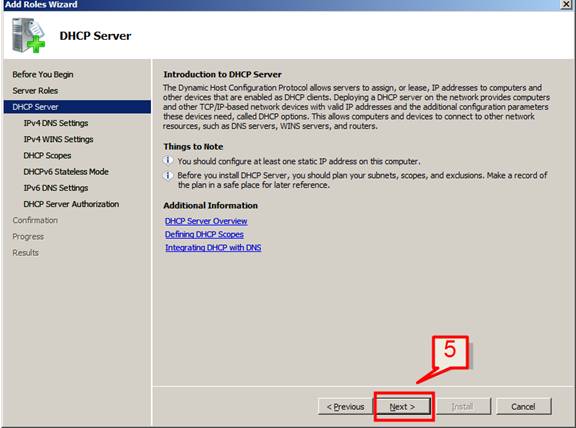Select the Server Roles step
The height and width of the screenshot is (428, 576).
[x=35, y=90]
